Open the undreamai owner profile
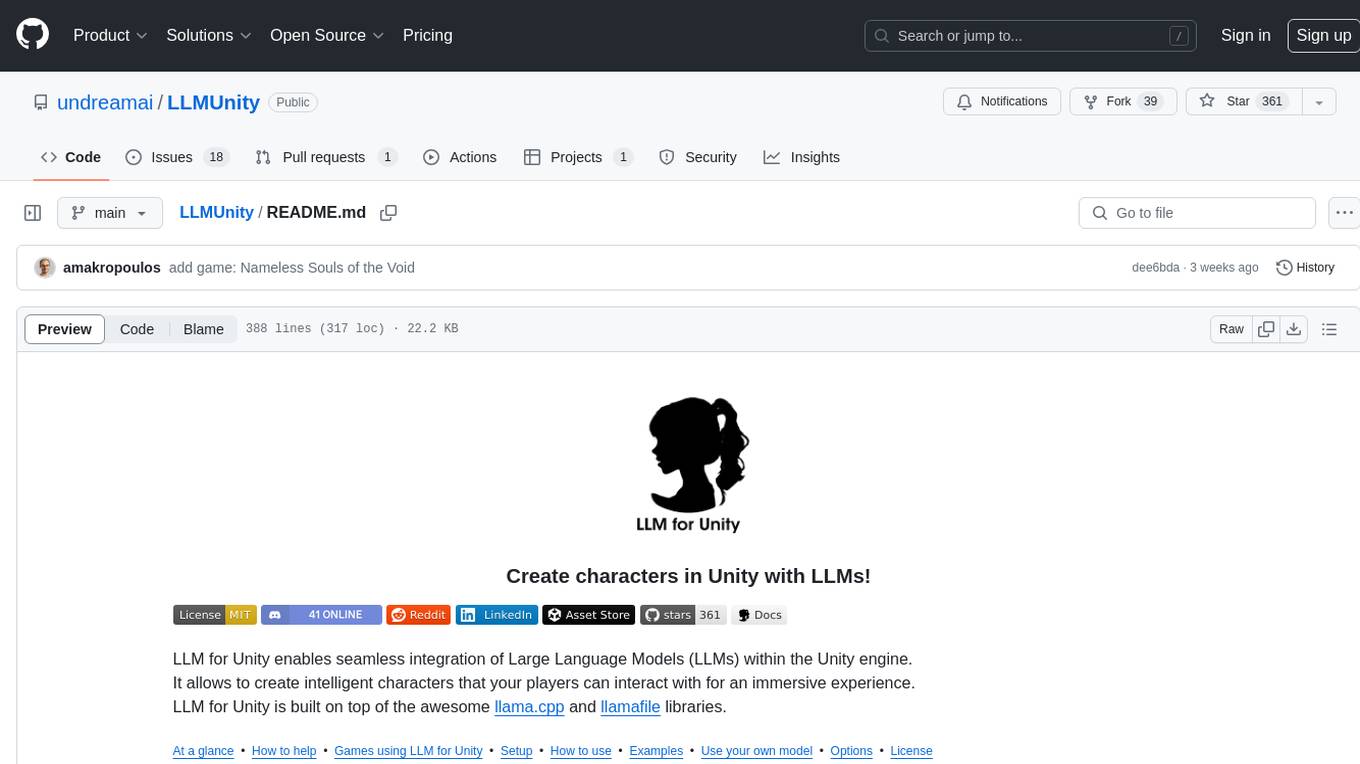Viewport: 1360px width, 764px height. click(105, 102)
